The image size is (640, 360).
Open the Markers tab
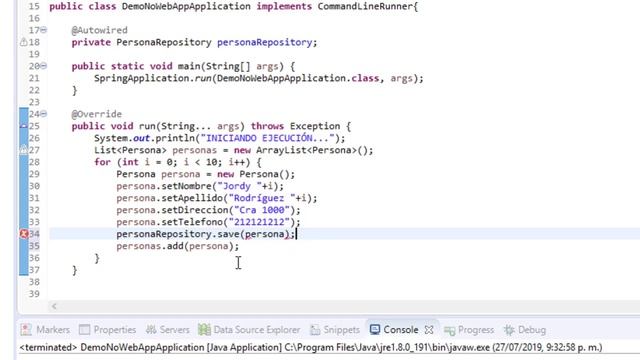pos(45,330)
